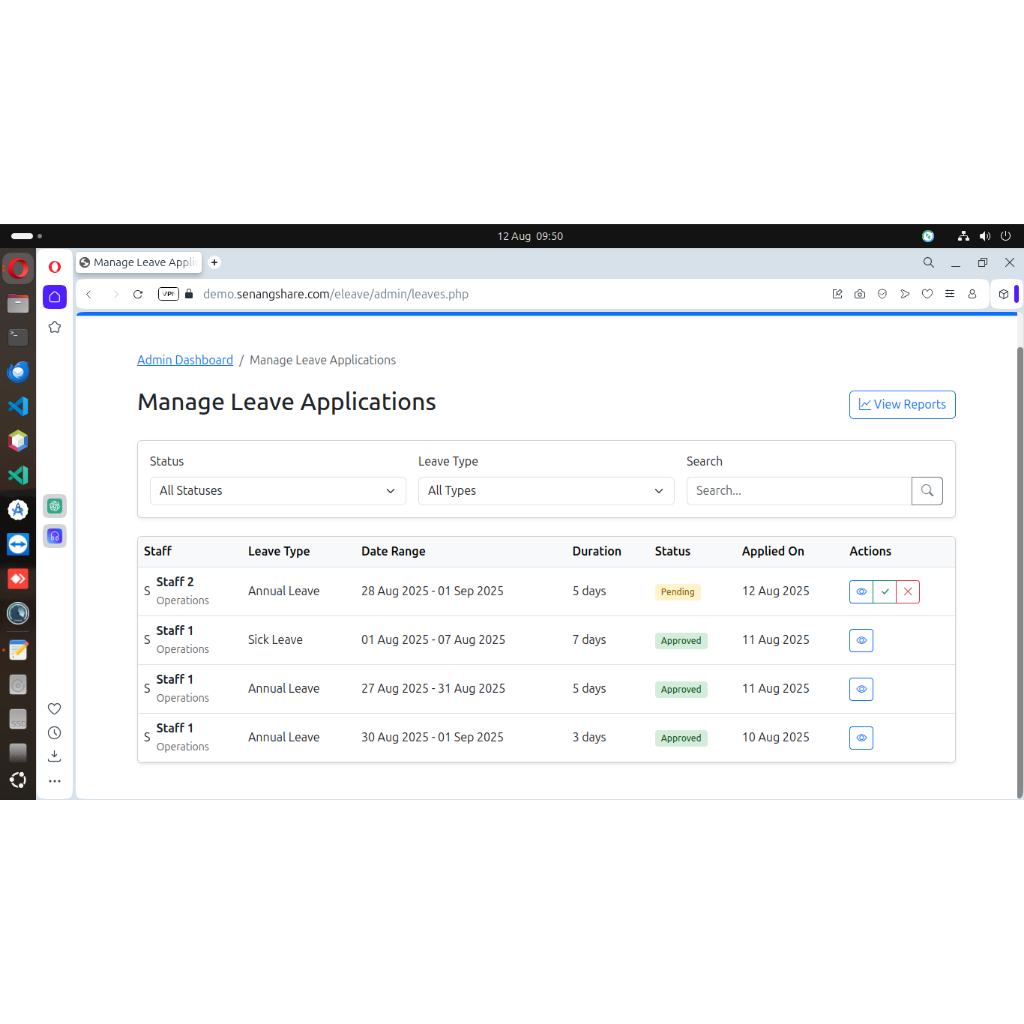Open Opera sidebar history clock icon
The width and height of the screenshot is (1024, 1024).
coord(55,733)
